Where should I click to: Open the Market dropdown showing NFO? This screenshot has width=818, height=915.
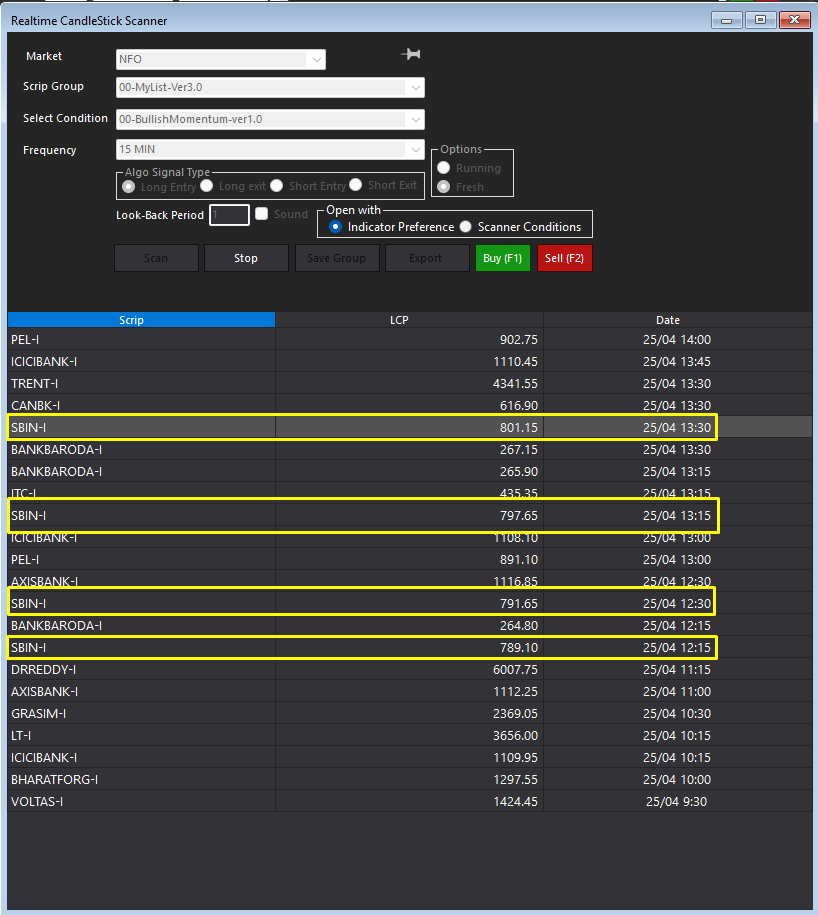(x=221, y=59)
